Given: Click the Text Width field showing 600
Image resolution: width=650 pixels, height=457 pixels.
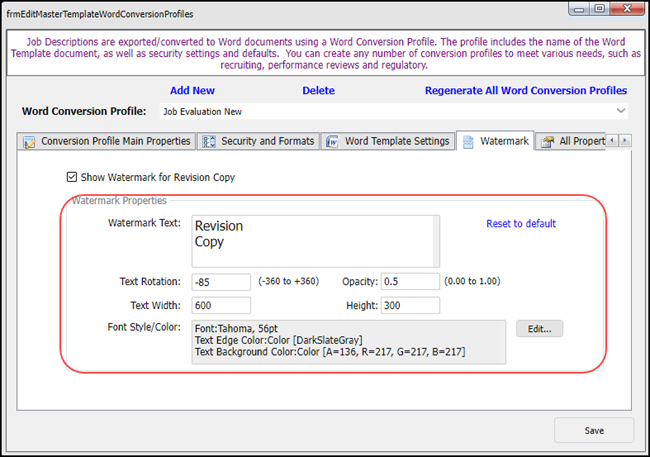Looking at the screenshot, I should tap(221, 306).
